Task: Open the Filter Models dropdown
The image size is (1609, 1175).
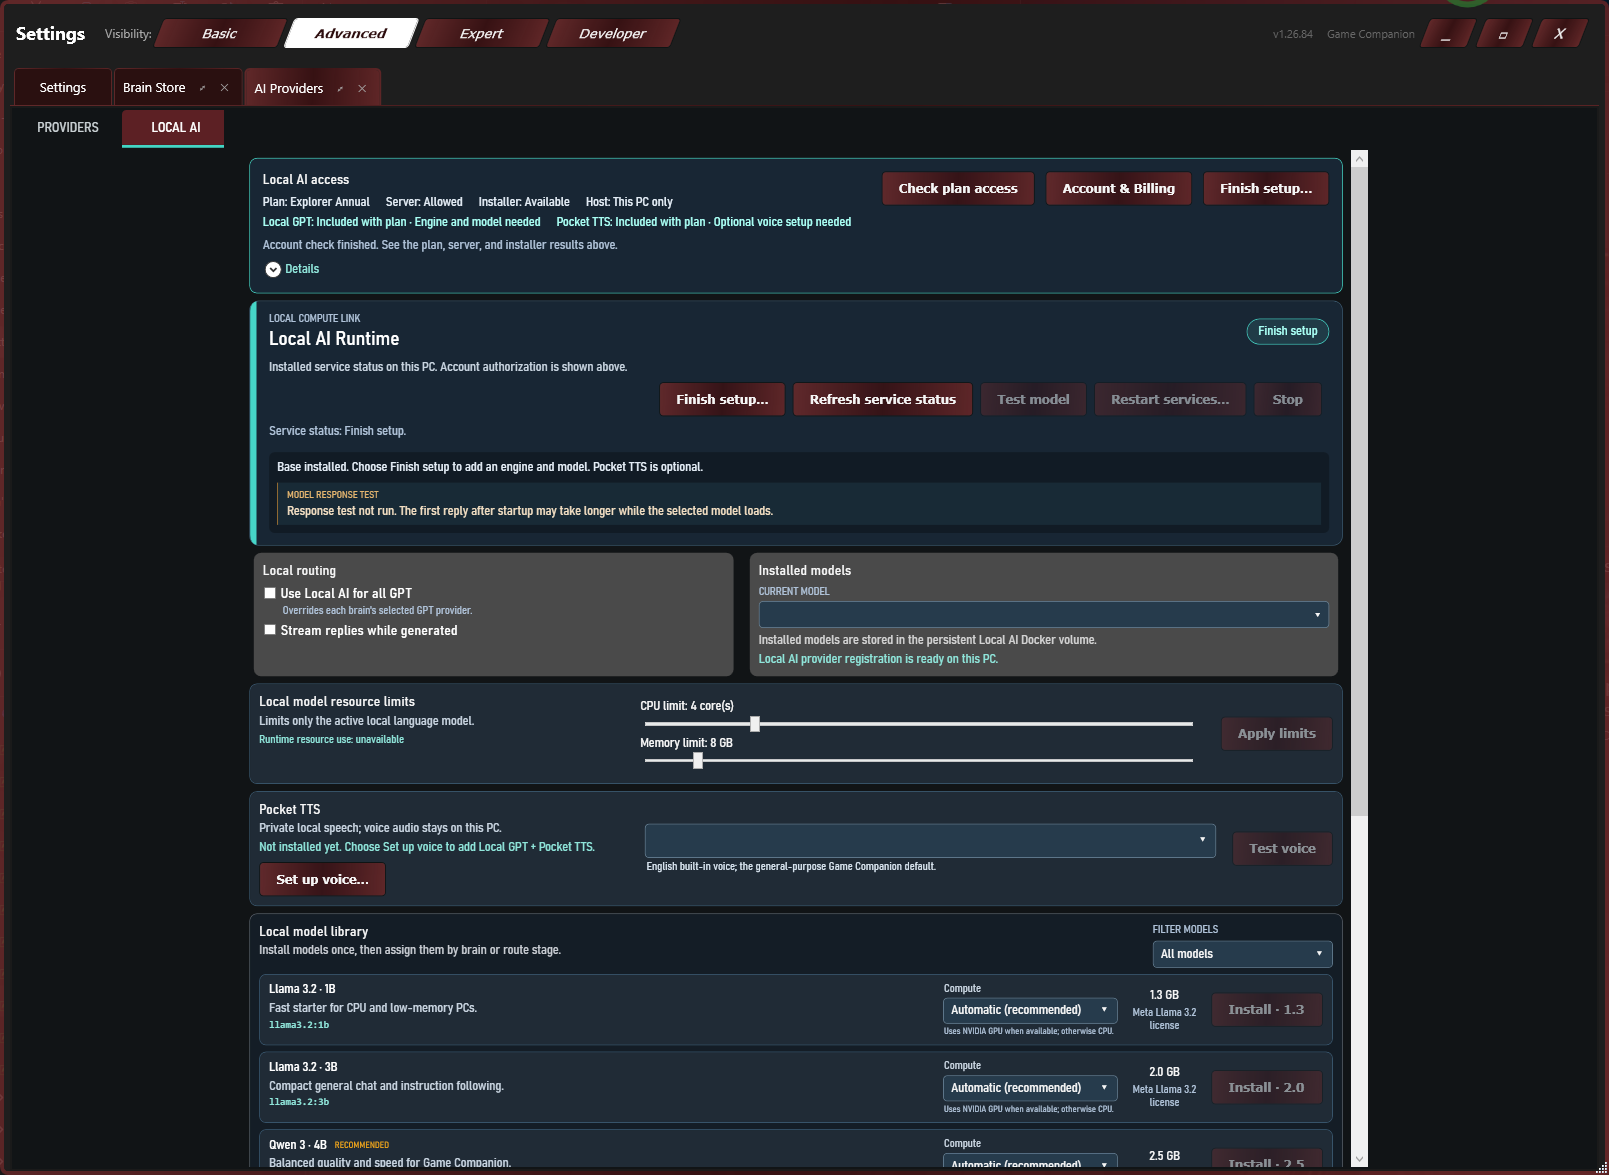Action: (1242, 954)
